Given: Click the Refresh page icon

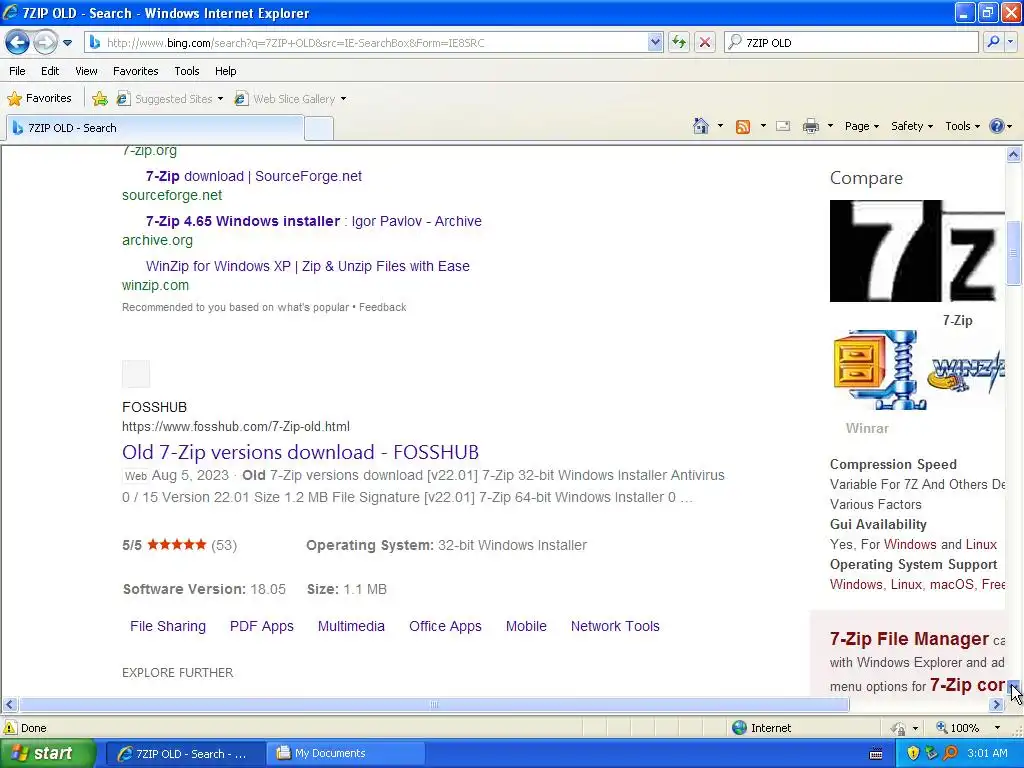Looking at the screenshot, I should (679, 42).
